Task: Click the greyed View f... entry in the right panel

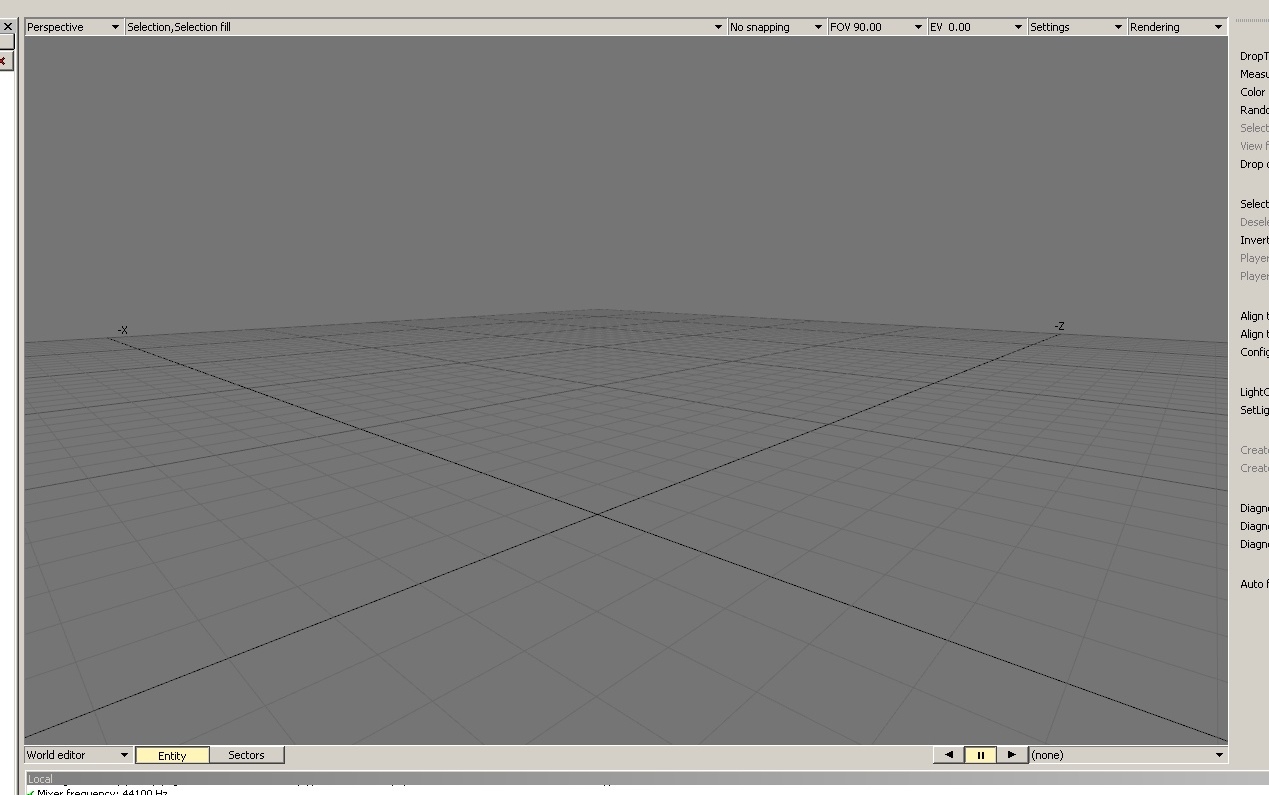Action: click(x=1254, y=146)
